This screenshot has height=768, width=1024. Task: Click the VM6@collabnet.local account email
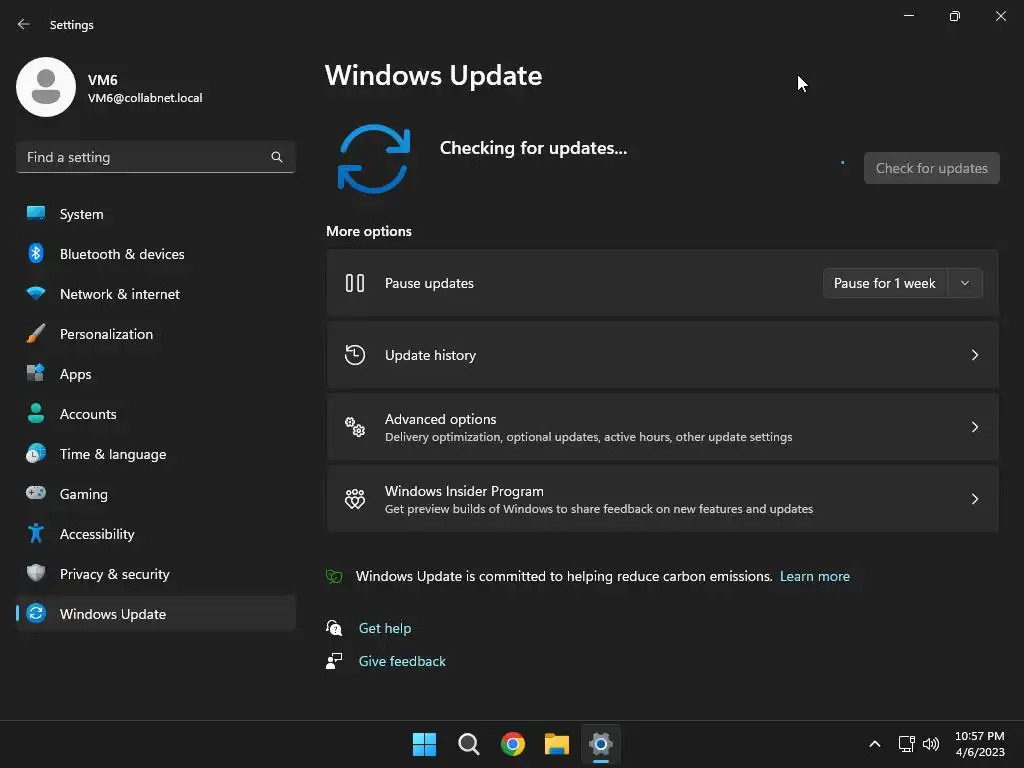(x=145, y=98)
